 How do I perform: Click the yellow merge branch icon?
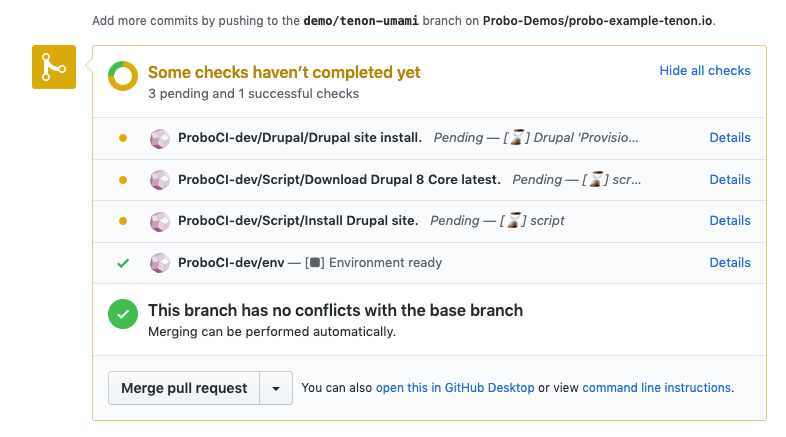54,67
